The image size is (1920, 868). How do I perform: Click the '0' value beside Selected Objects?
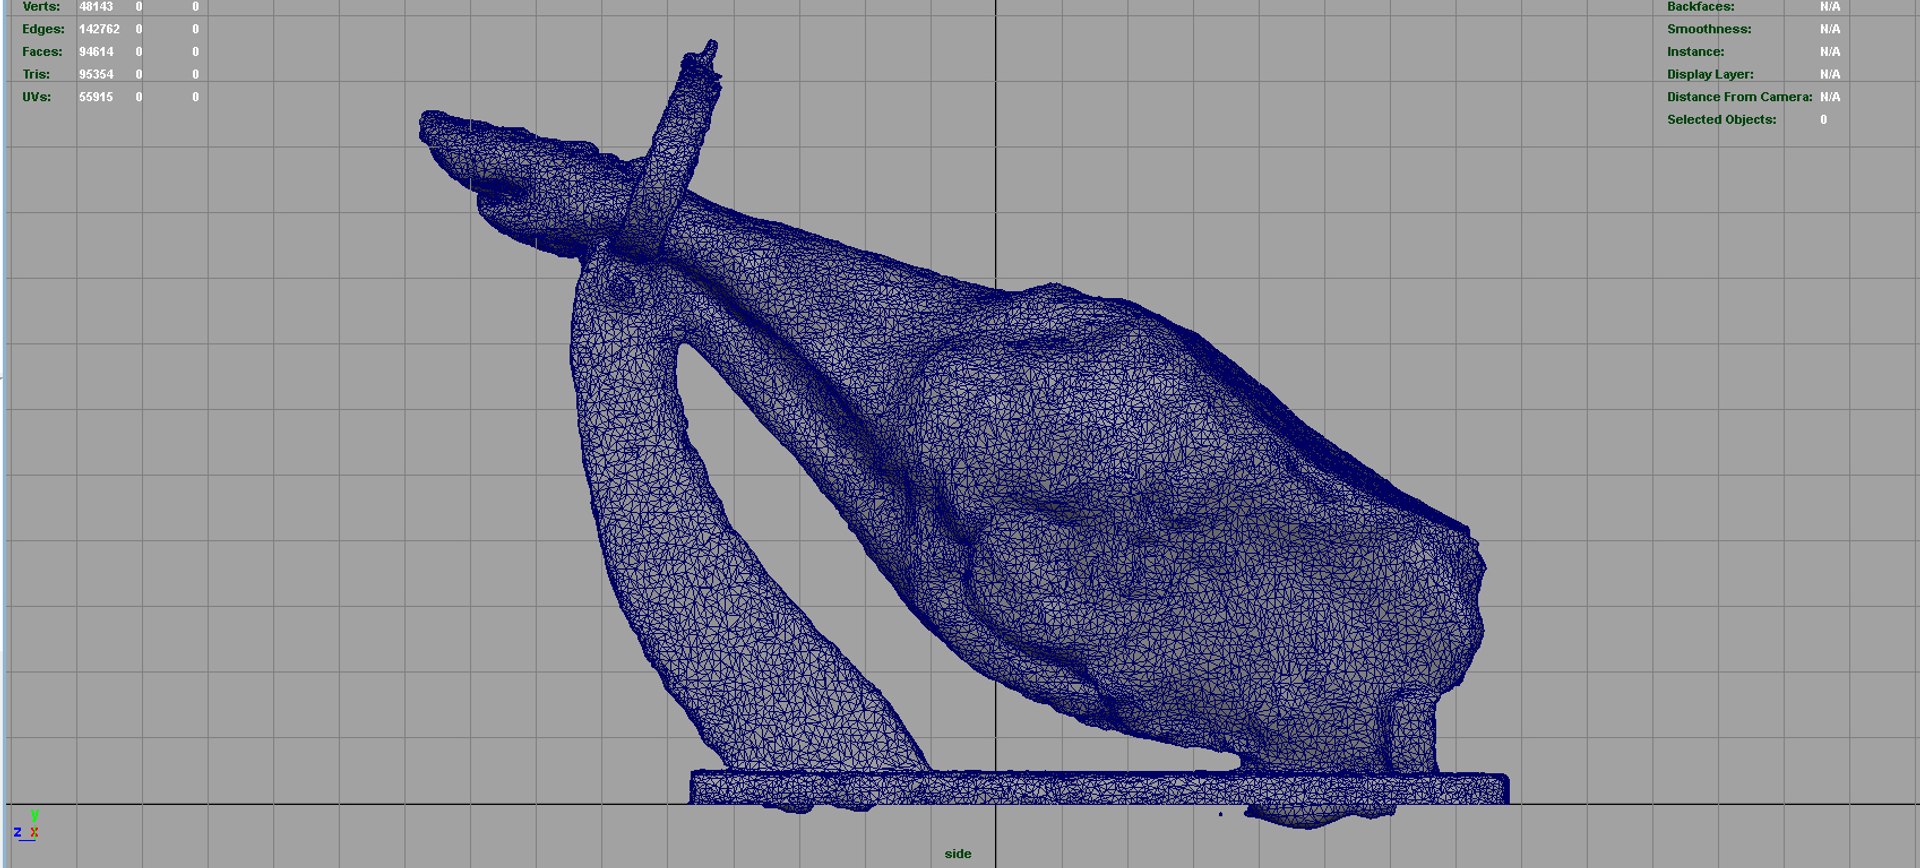pos(1823,119)
